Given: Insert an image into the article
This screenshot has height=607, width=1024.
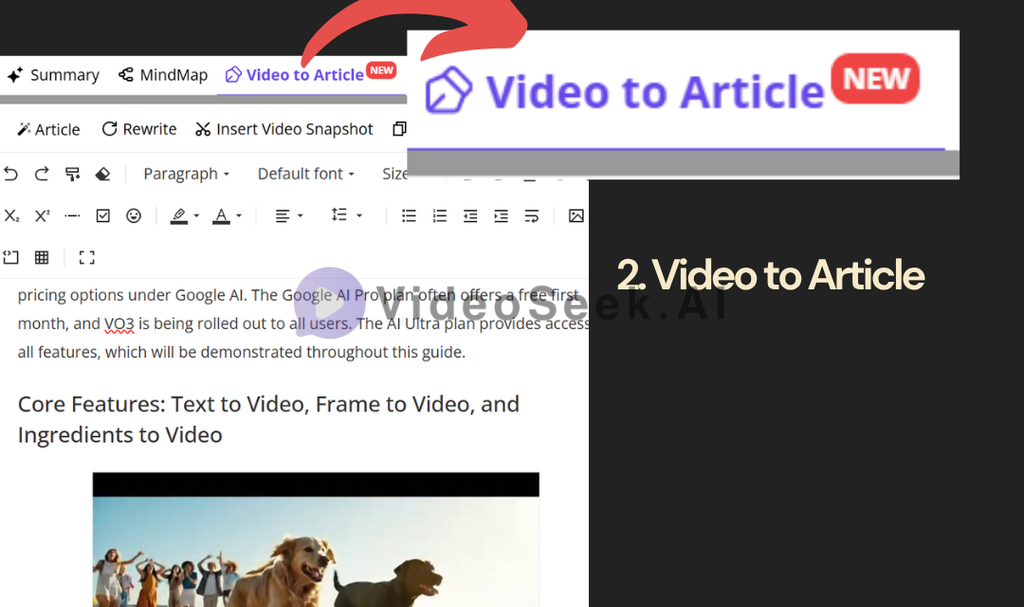Looking at the screenshot, I should (x=576, y=216).
